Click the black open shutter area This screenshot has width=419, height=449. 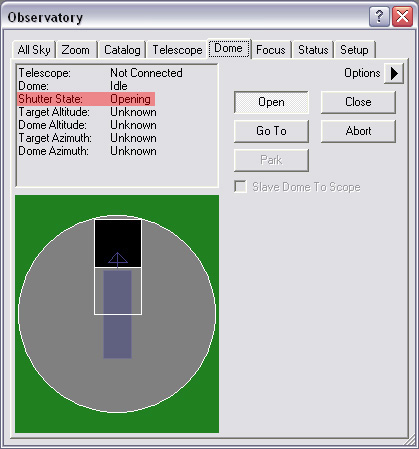tap(118, 243)
